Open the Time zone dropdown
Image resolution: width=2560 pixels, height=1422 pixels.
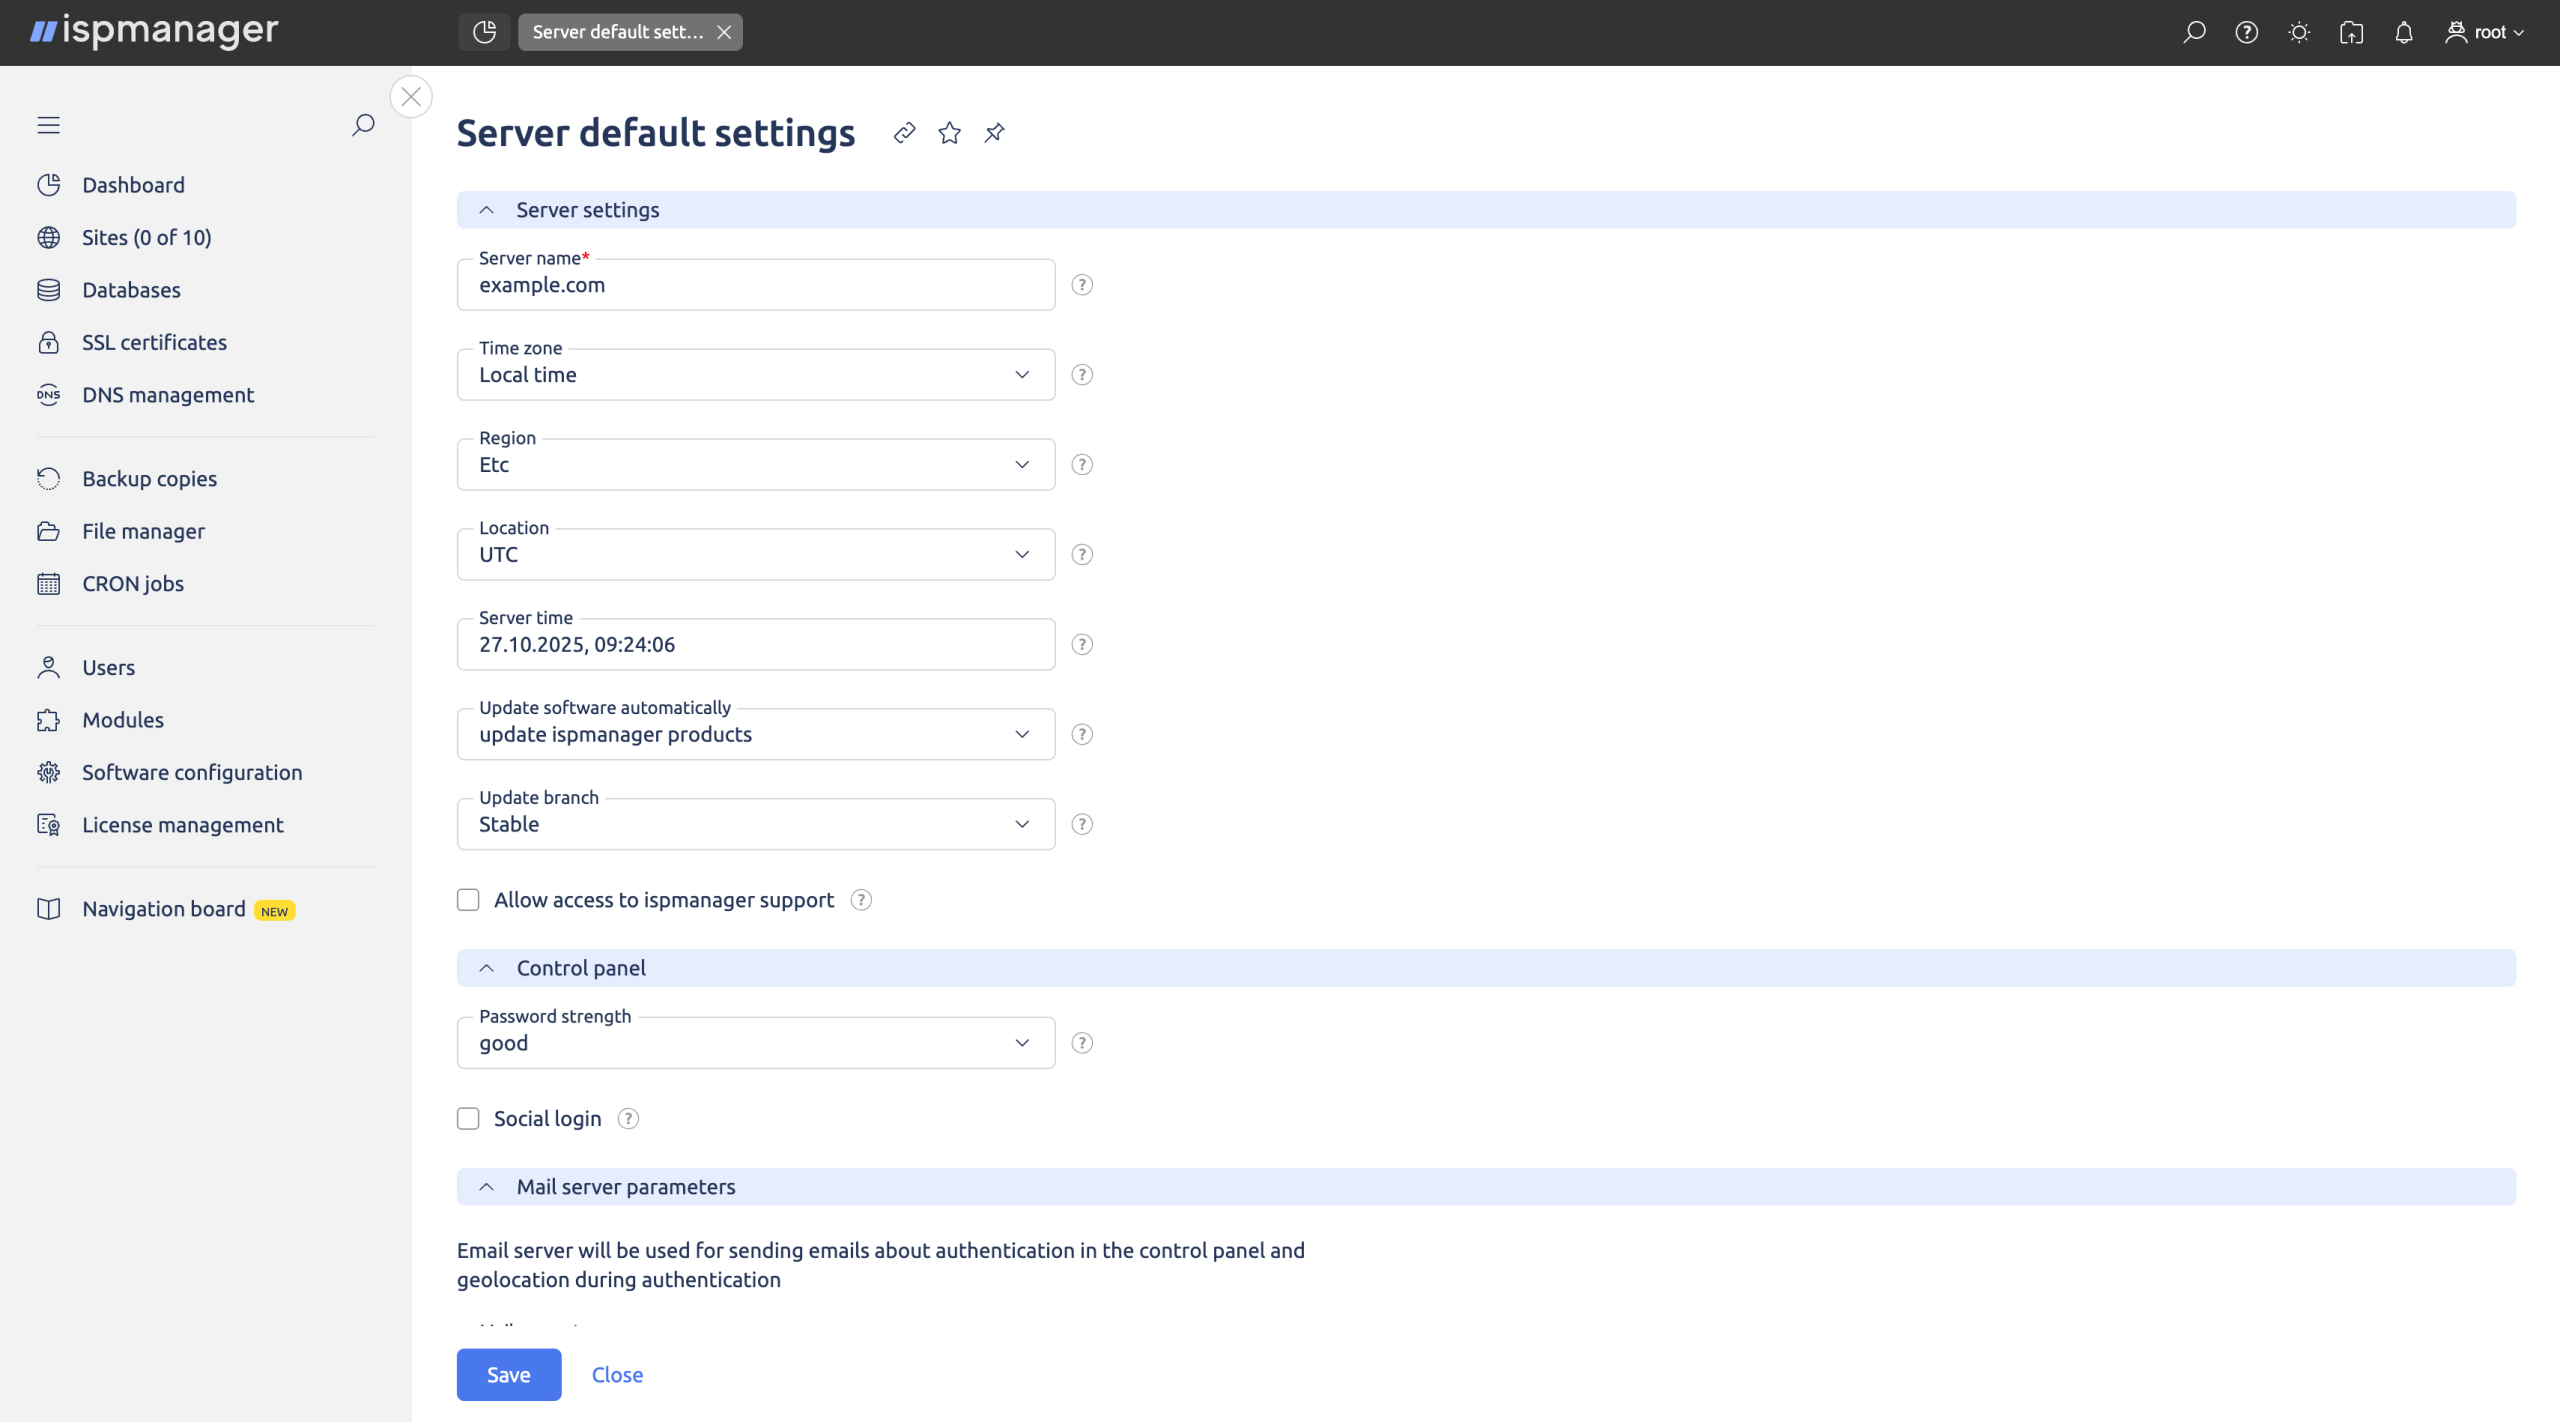[755, 375]
